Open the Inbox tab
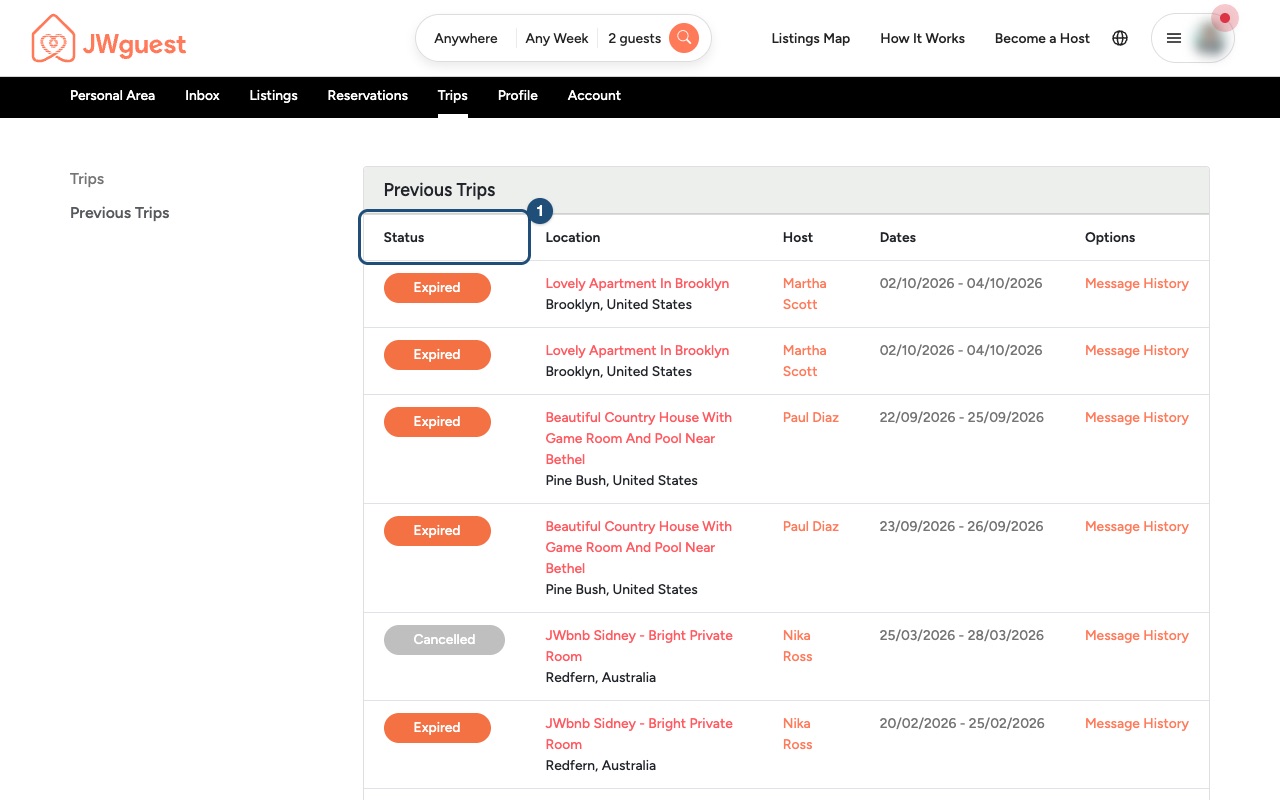1280x800 pixels. pos(202,96)
